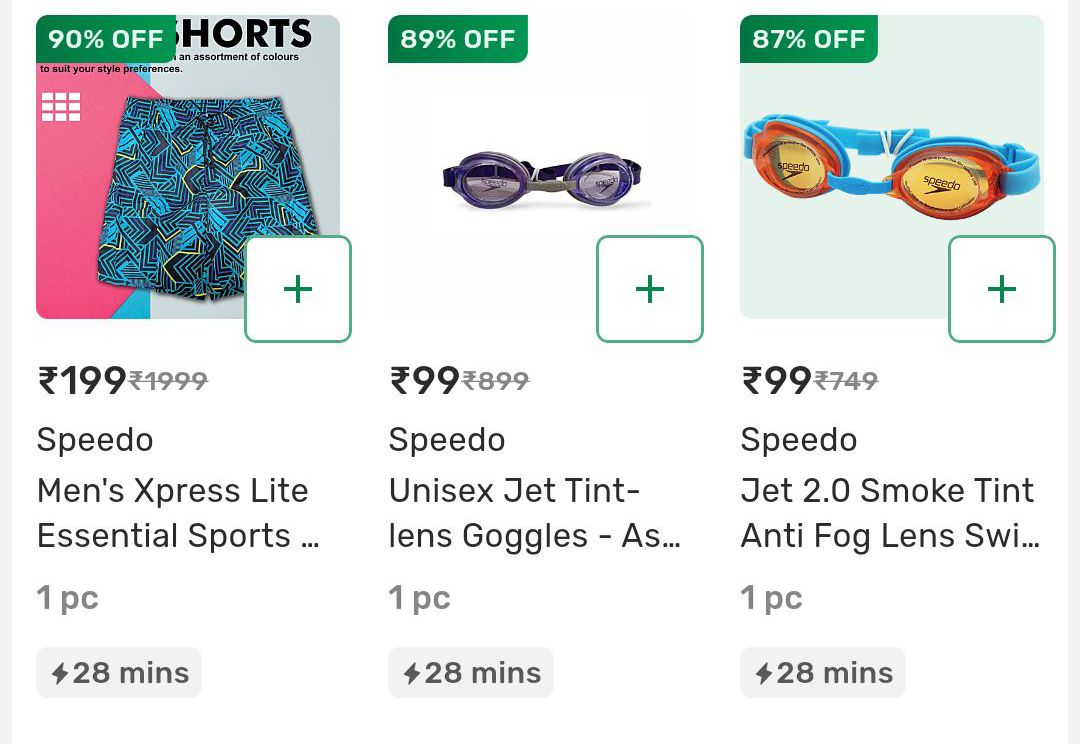This screenshot has height=744, width=1080.
Task: Add Men's Xpress Lite shorts to cart
Action: [298, 289]
